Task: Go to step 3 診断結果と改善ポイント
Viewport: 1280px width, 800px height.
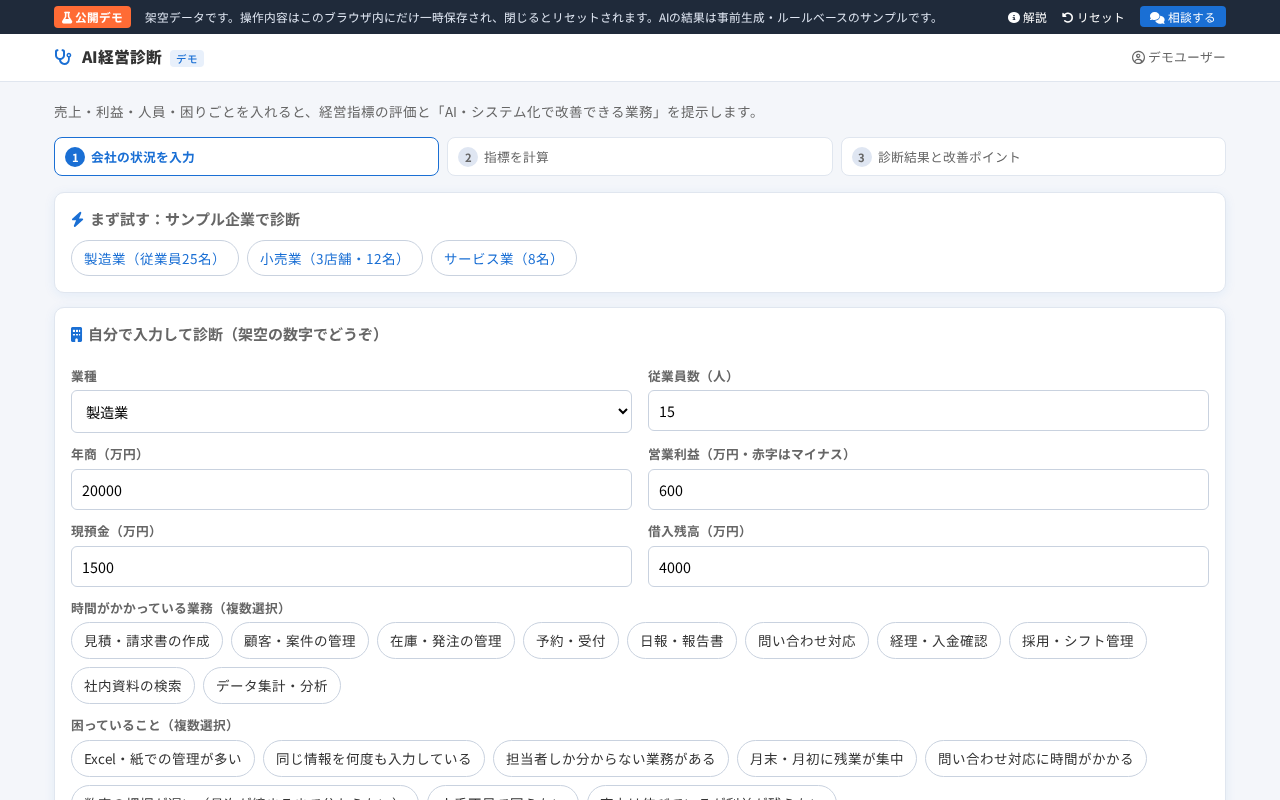Action: click(1033, 157)
